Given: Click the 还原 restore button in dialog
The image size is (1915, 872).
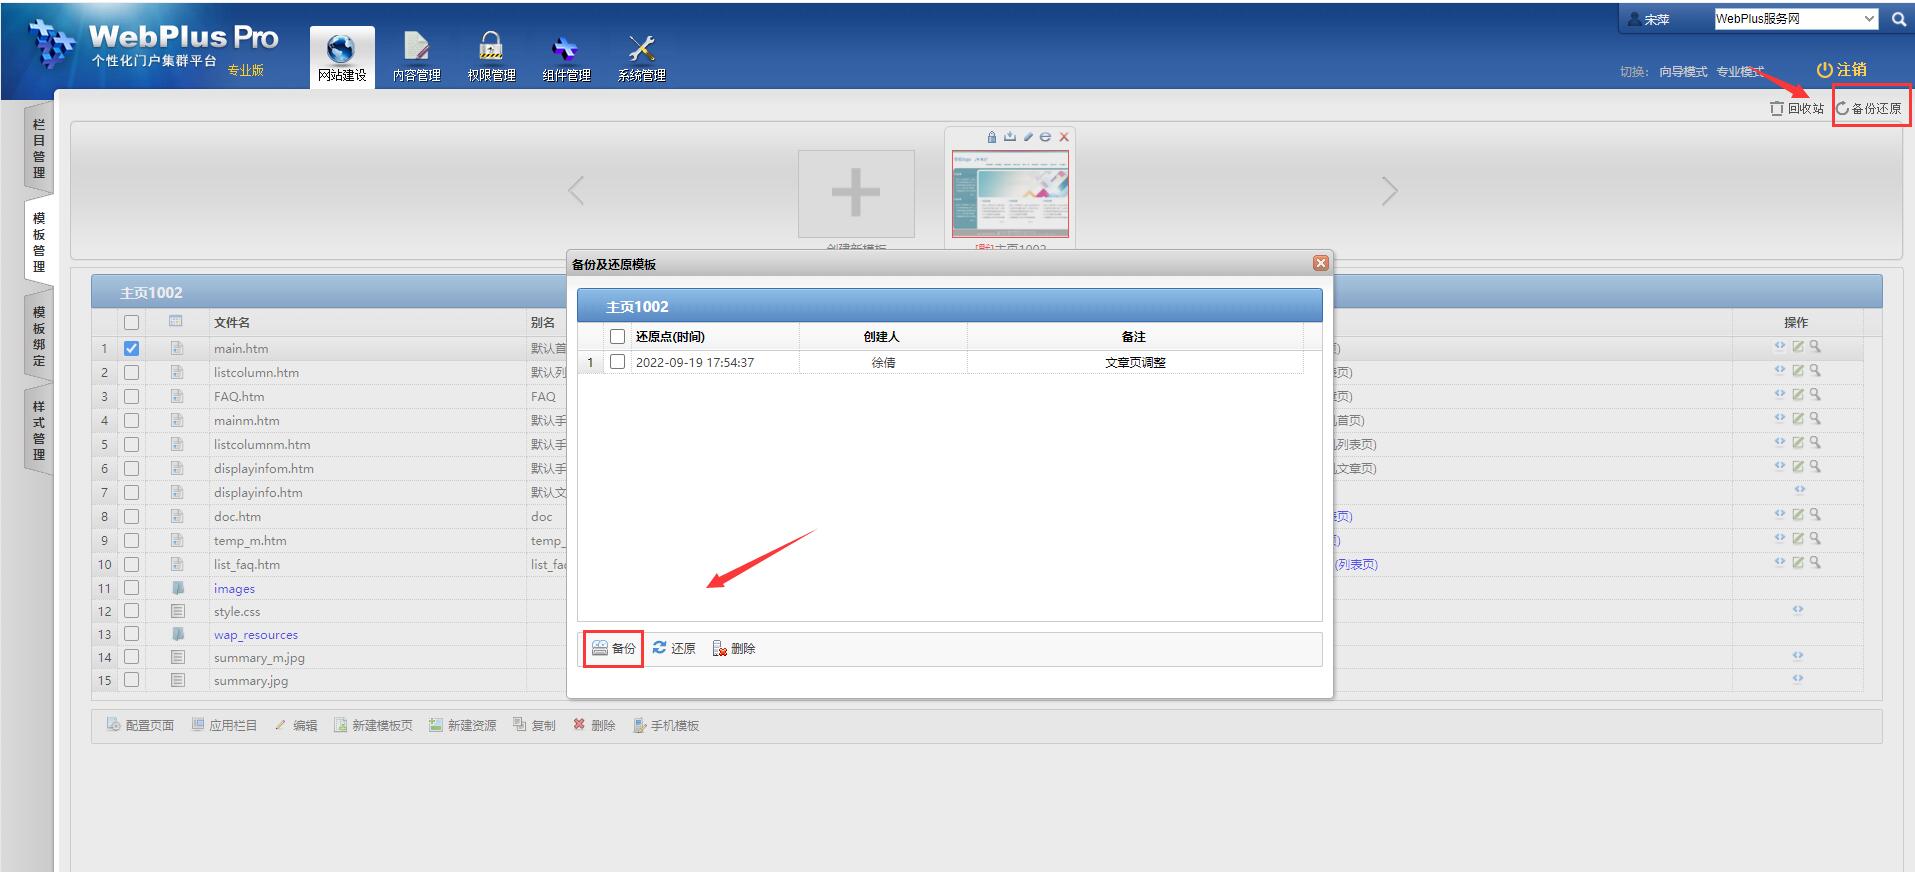Looking at the screenshot, I should [x=674, y=648].
